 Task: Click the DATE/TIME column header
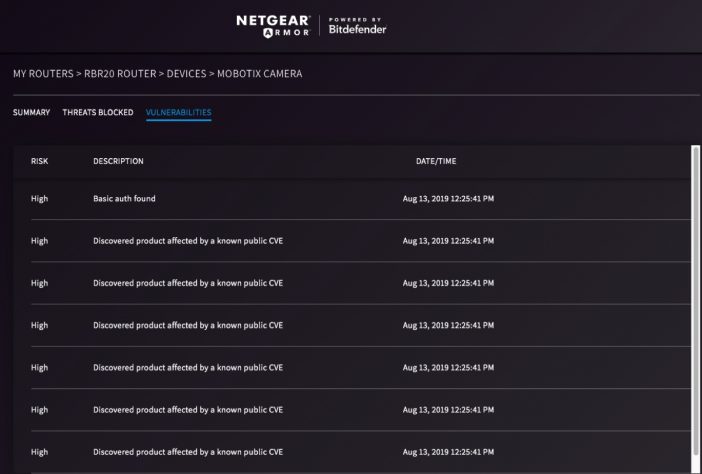(x=436, y=161)
